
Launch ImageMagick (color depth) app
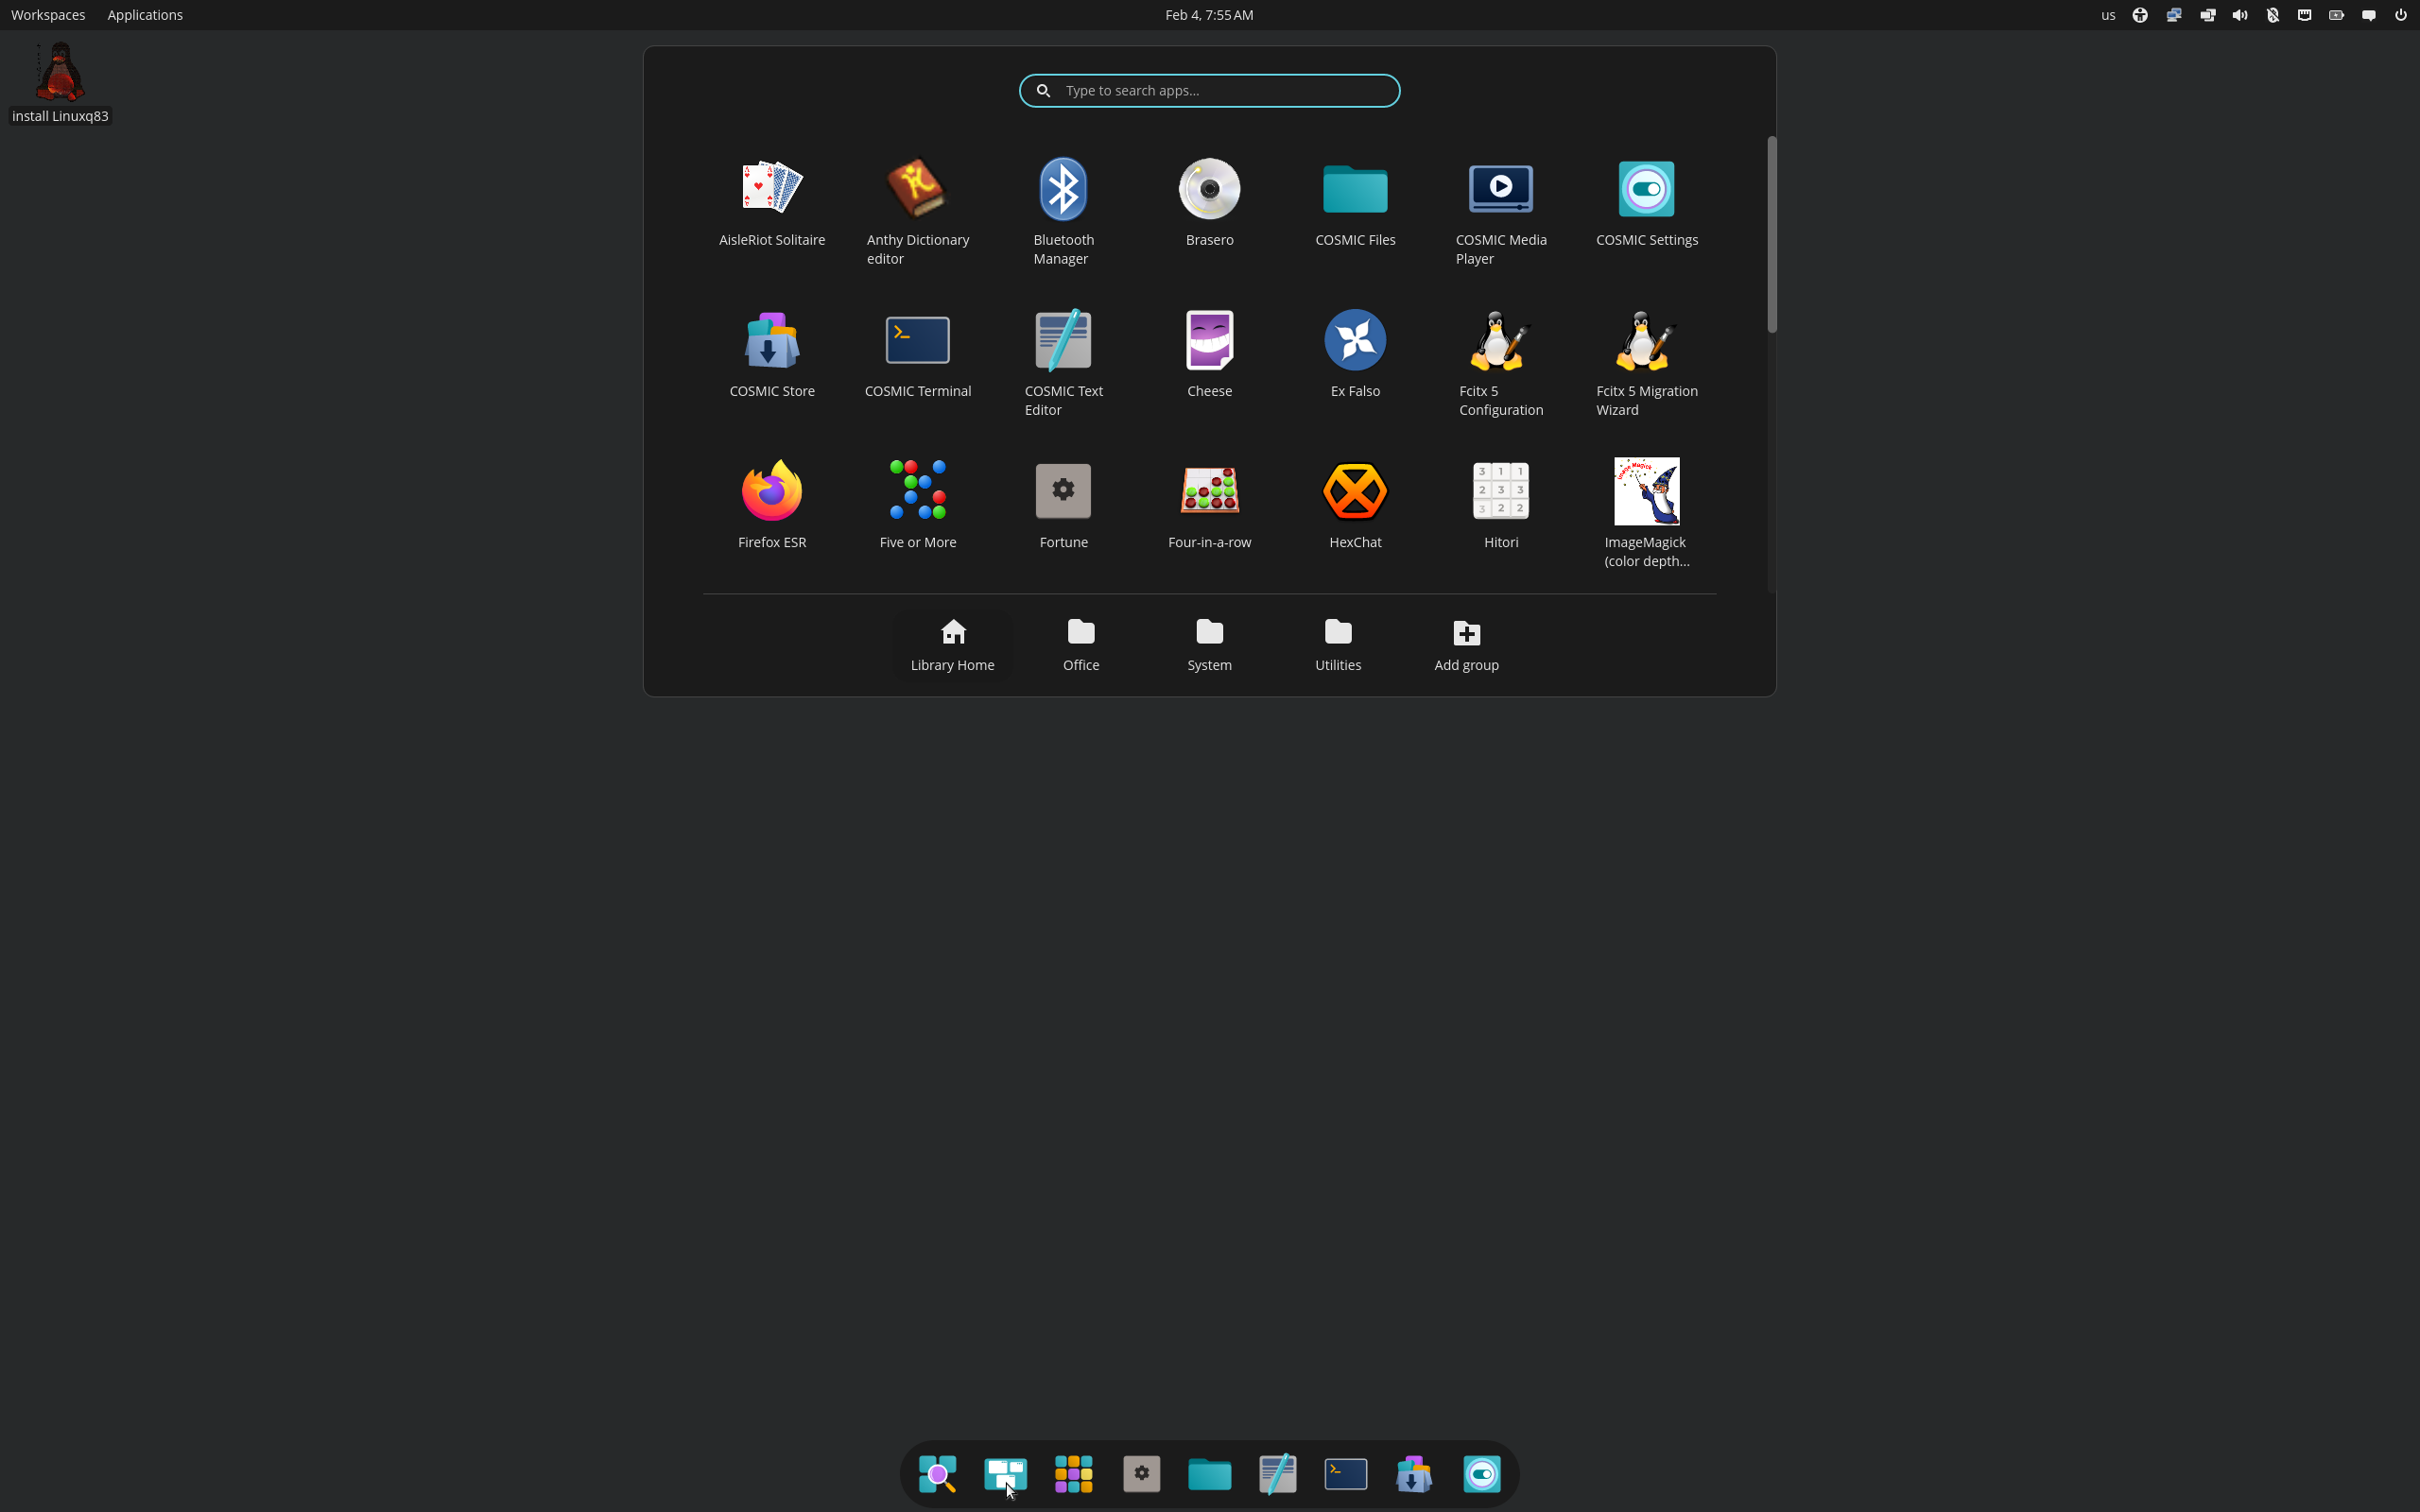1647,514
